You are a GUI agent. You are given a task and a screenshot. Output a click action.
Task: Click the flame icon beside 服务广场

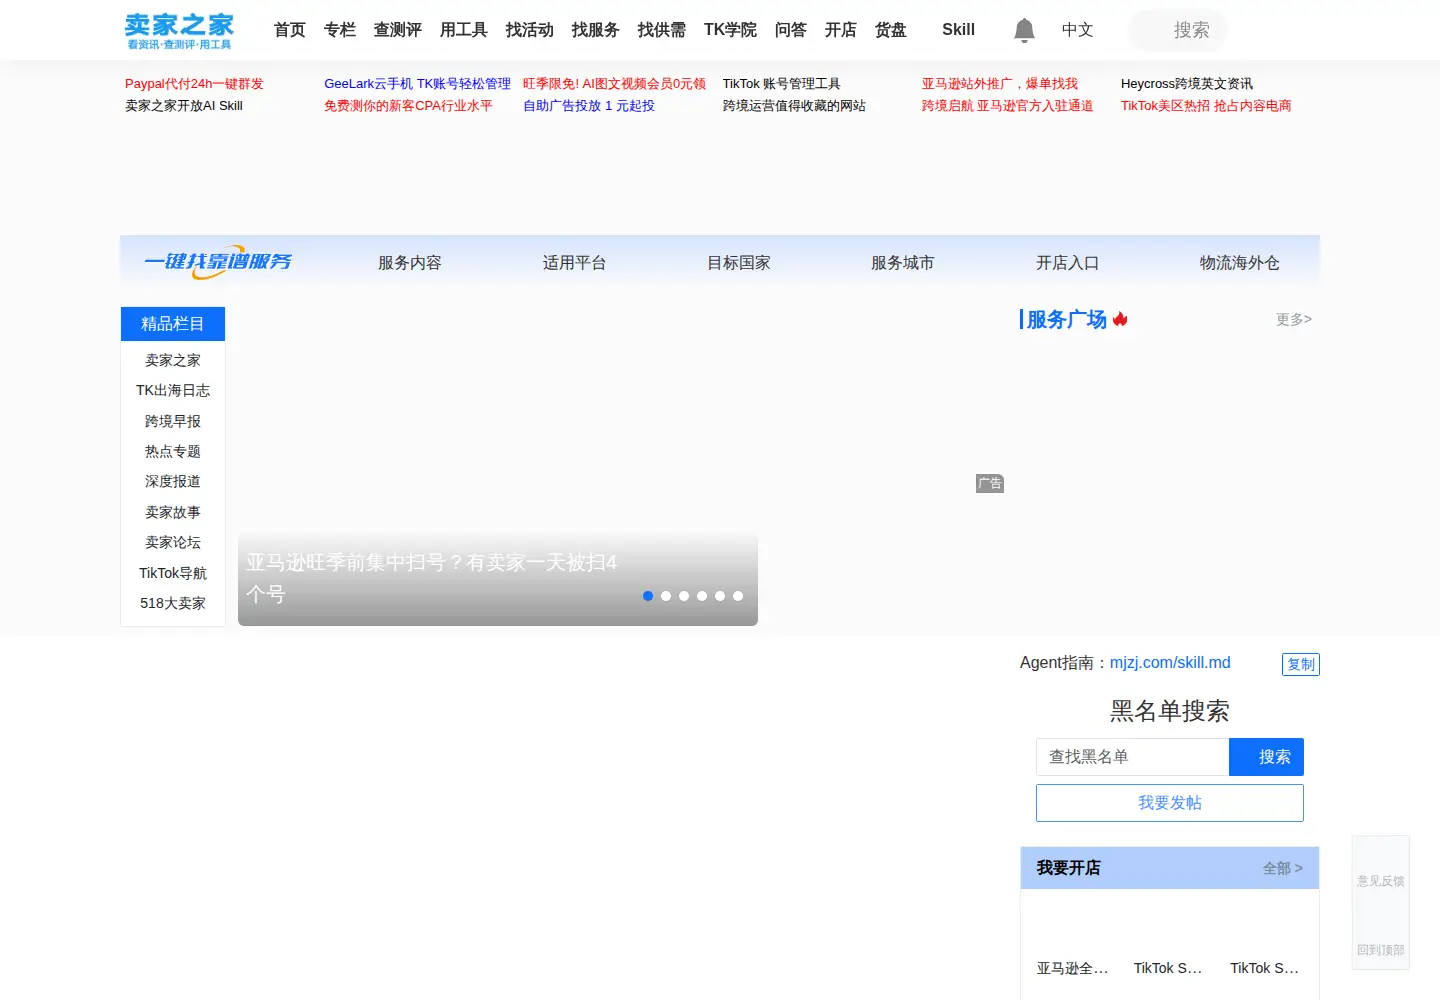pos(1120,319)
